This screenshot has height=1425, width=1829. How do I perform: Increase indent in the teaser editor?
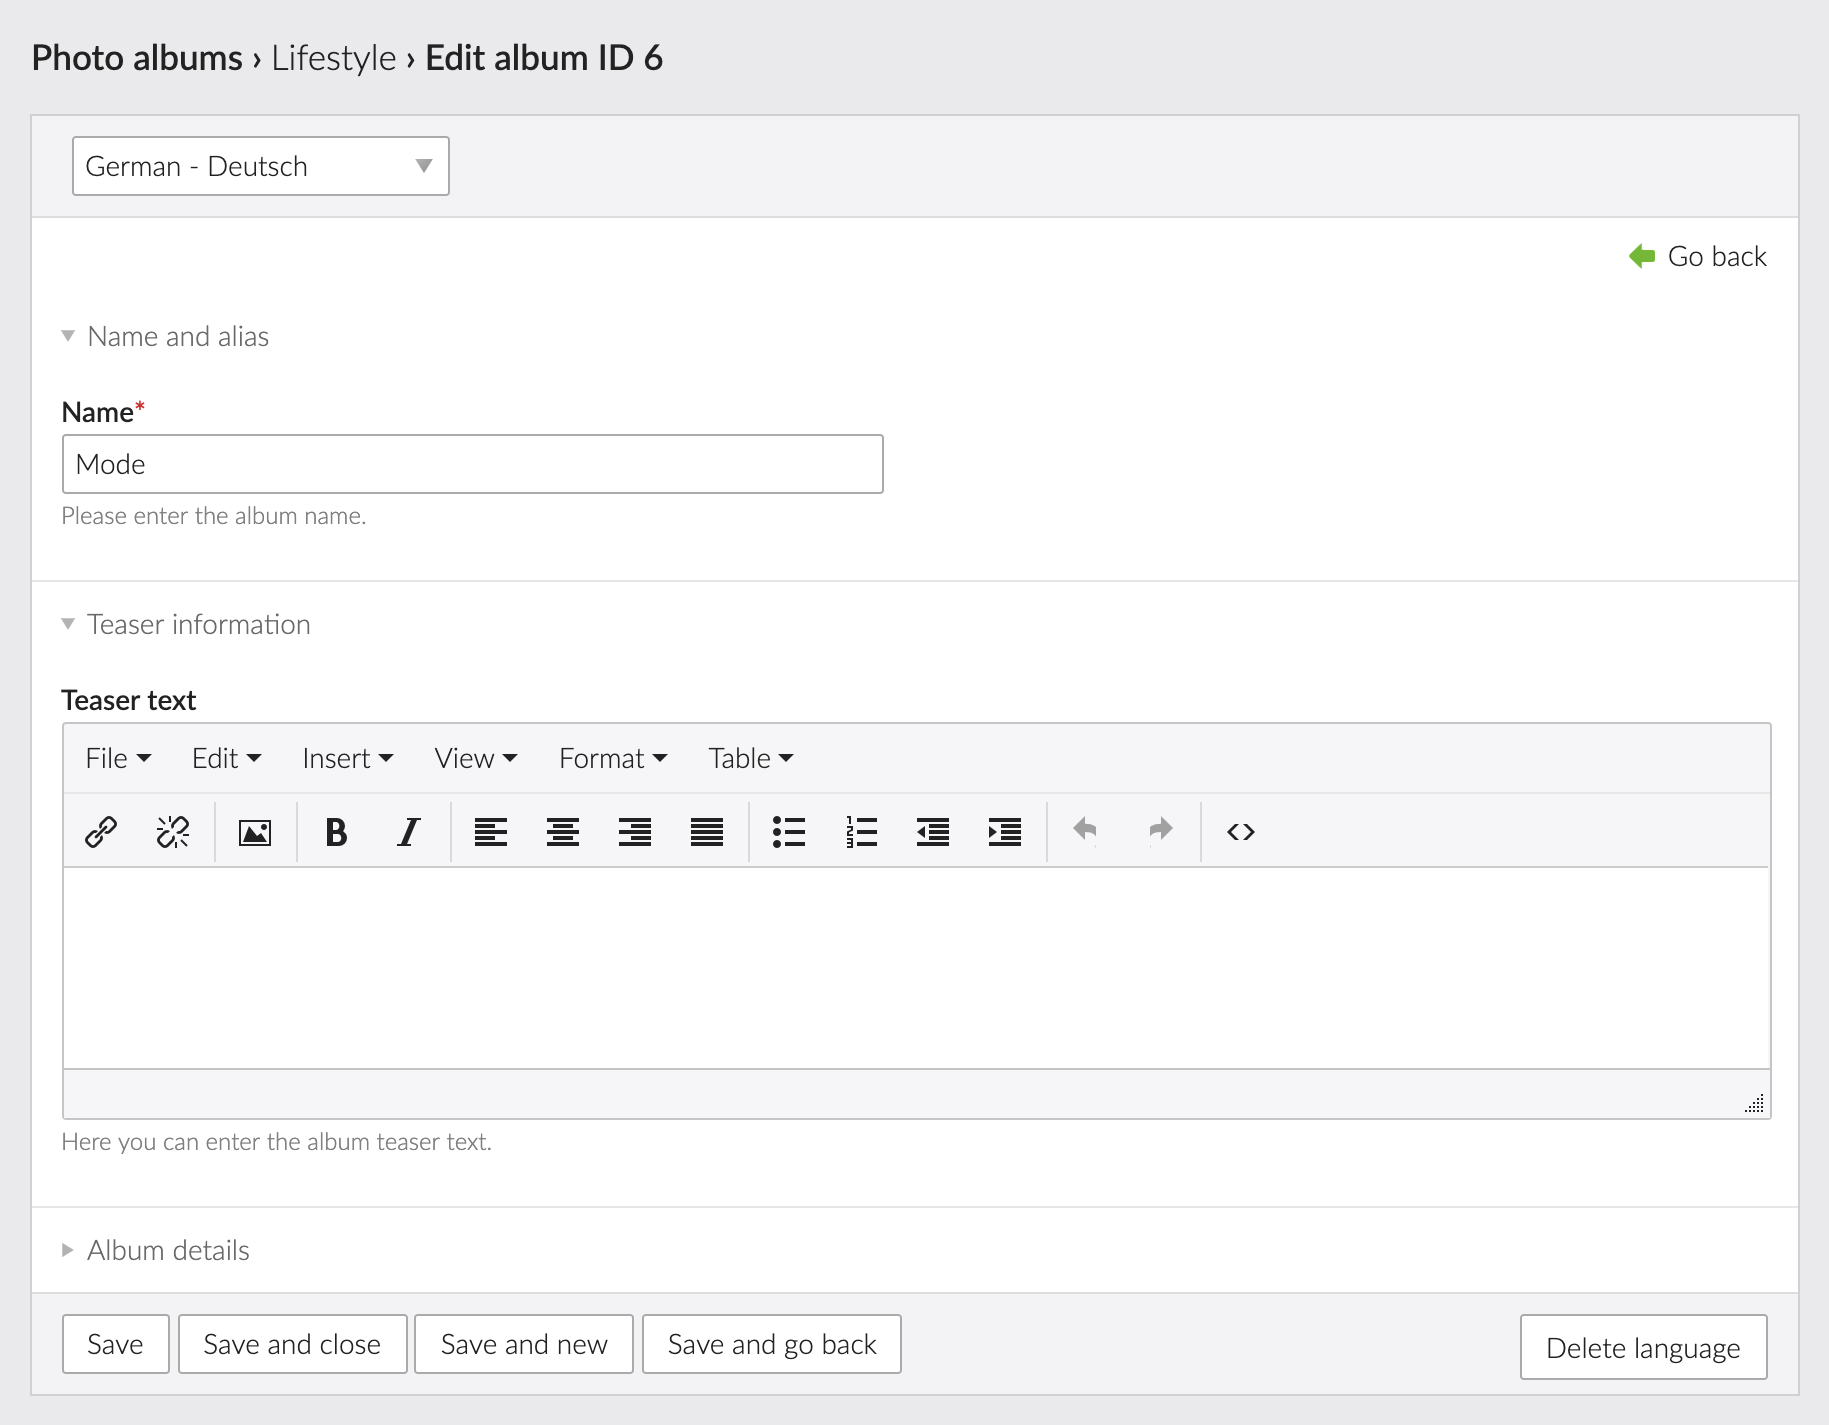click(1004, 832)
